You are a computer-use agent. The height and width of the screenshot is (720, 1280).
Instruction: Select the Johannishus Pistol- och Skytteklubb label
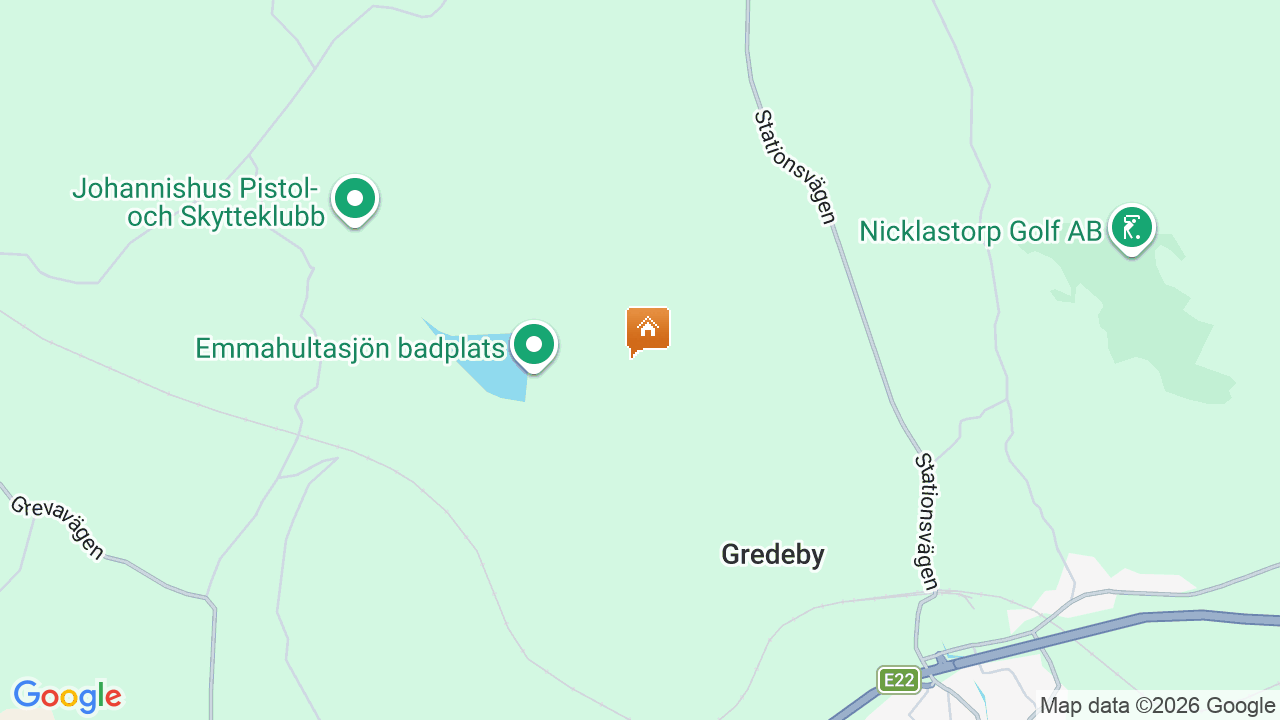coord(198,202)
